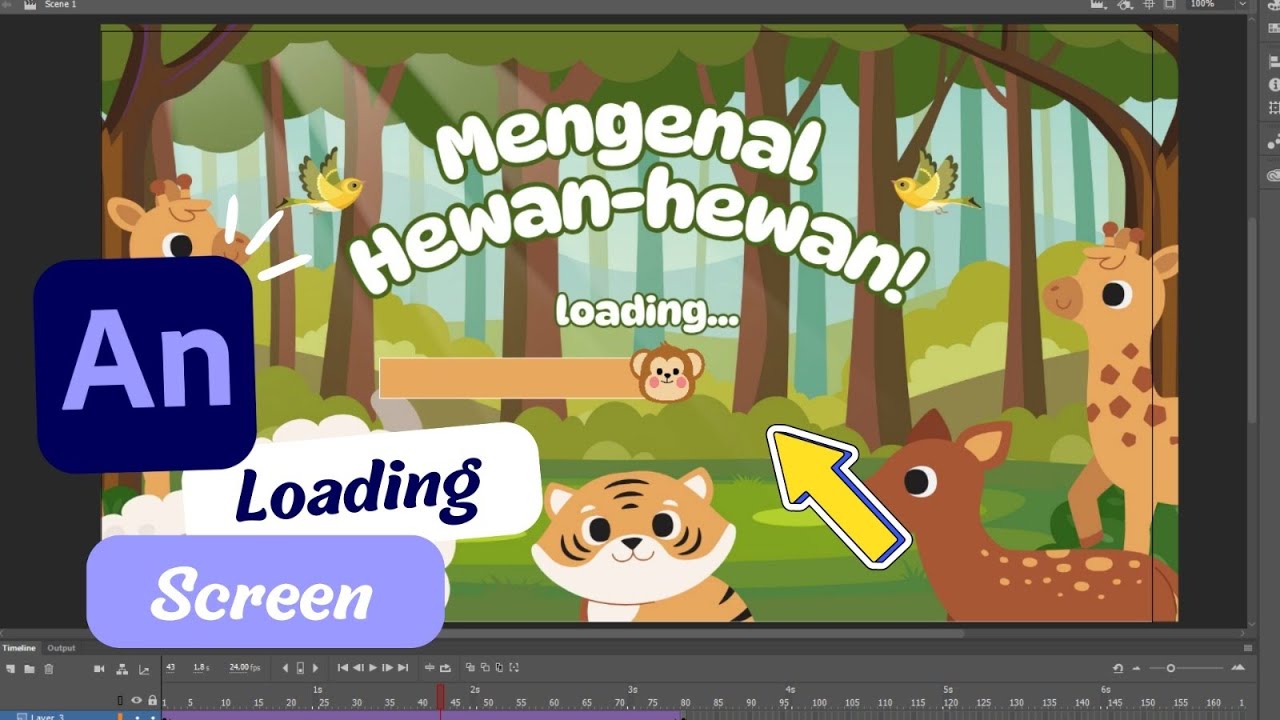The image size is (1280, 720).
Task: Expand the stage zoom dropdown arrow
Action: click(x=1243, y=4)
